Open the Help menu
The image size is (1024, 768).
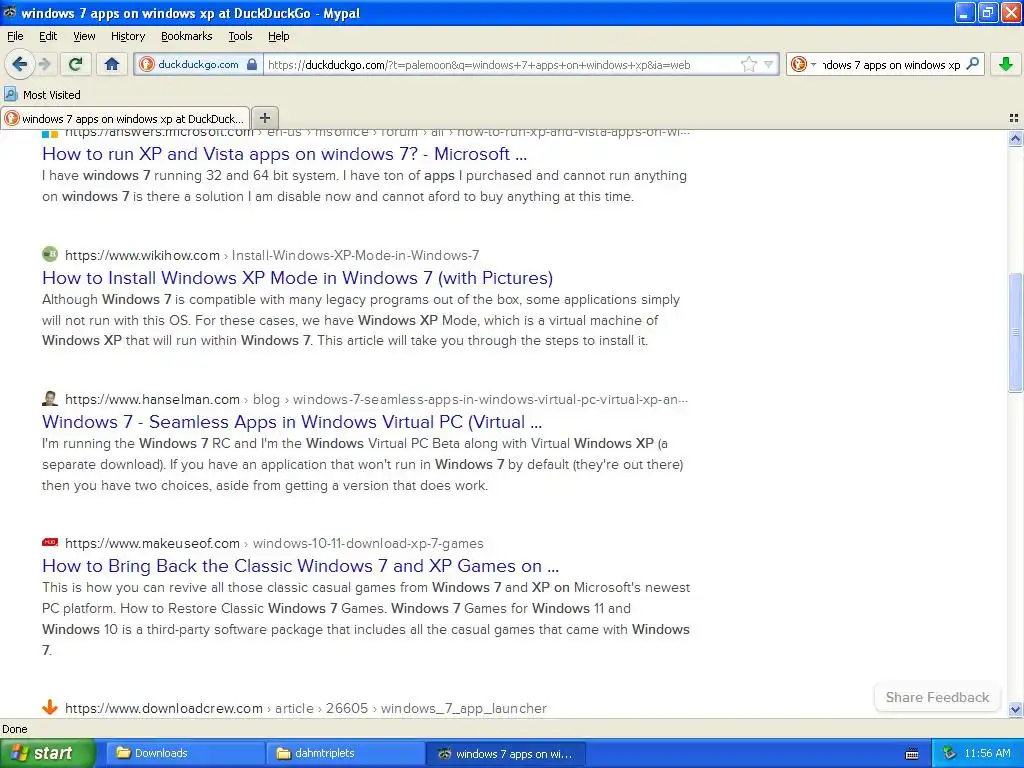[279, 36]
